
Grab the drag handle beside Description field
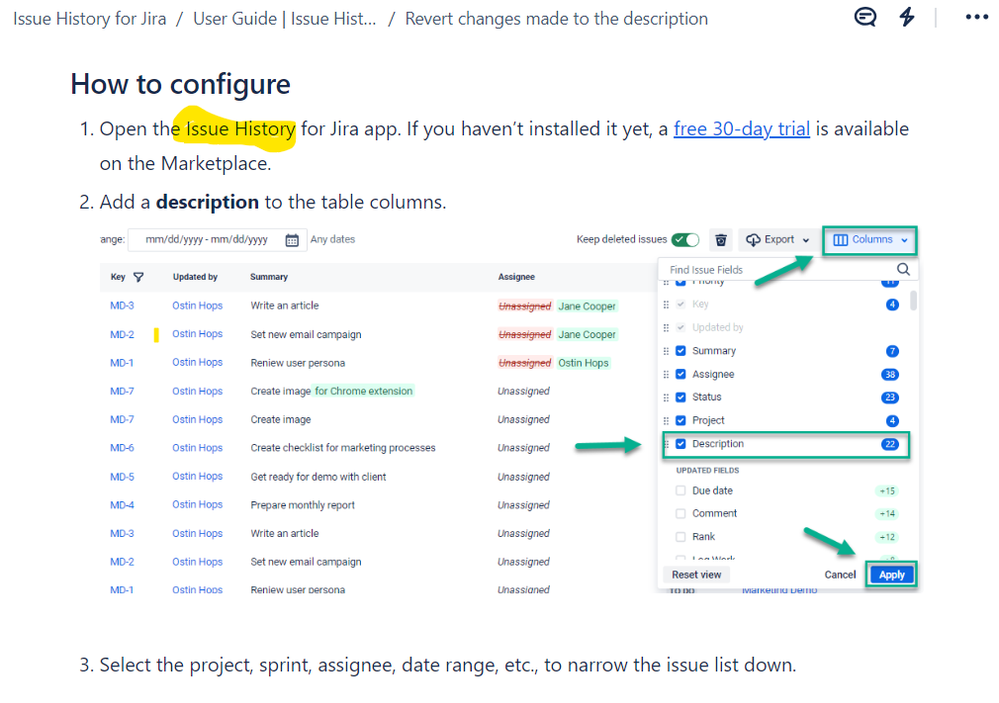tap(666, 444)
